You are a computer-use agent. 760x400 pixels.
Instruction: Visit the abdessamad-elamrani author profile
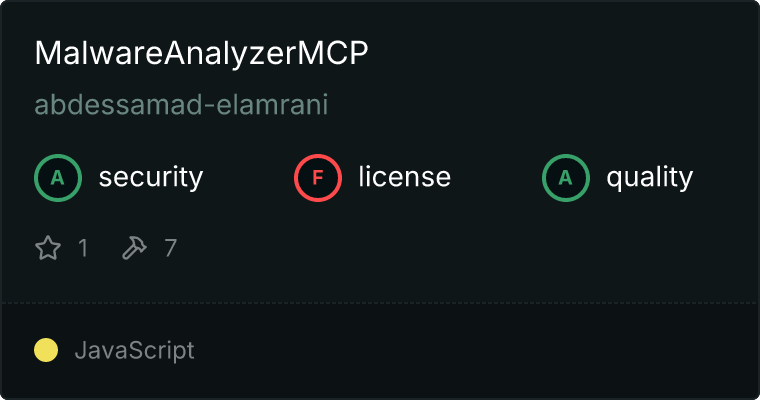(x=181, y=105)
